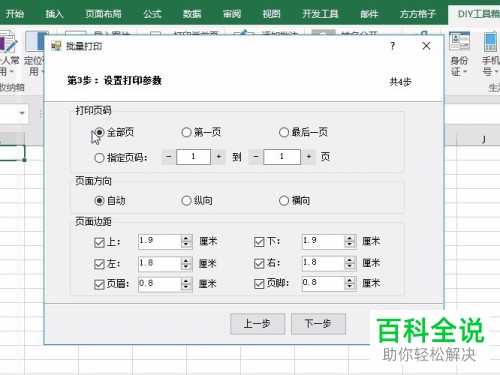Screen dimensions: 500x375
Task: Click the 右 margin value field
Action: pos(323,263)
